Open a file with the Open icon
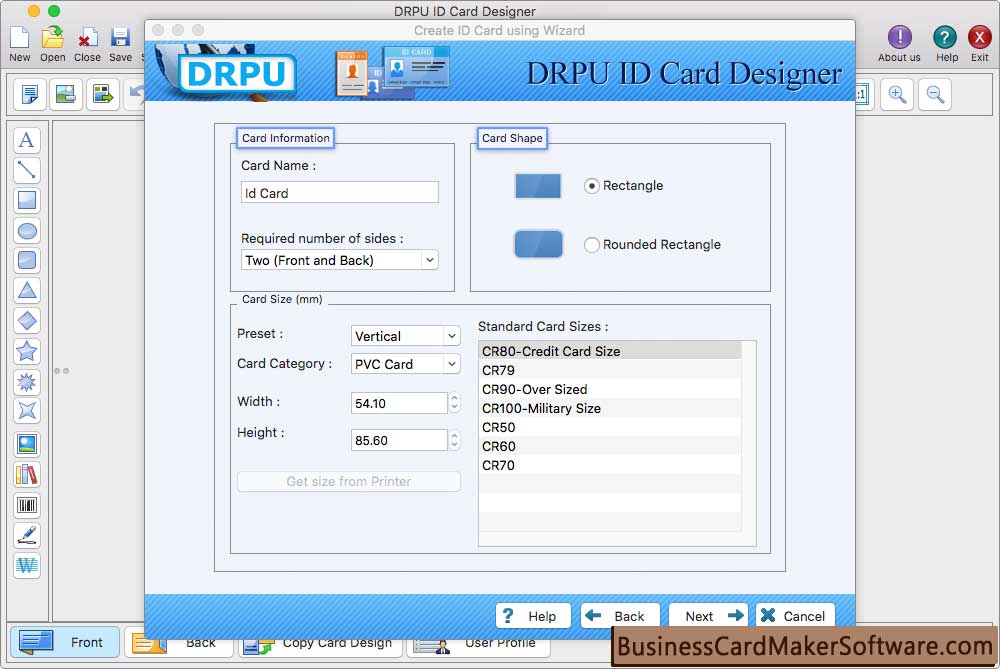 [53, 38]
